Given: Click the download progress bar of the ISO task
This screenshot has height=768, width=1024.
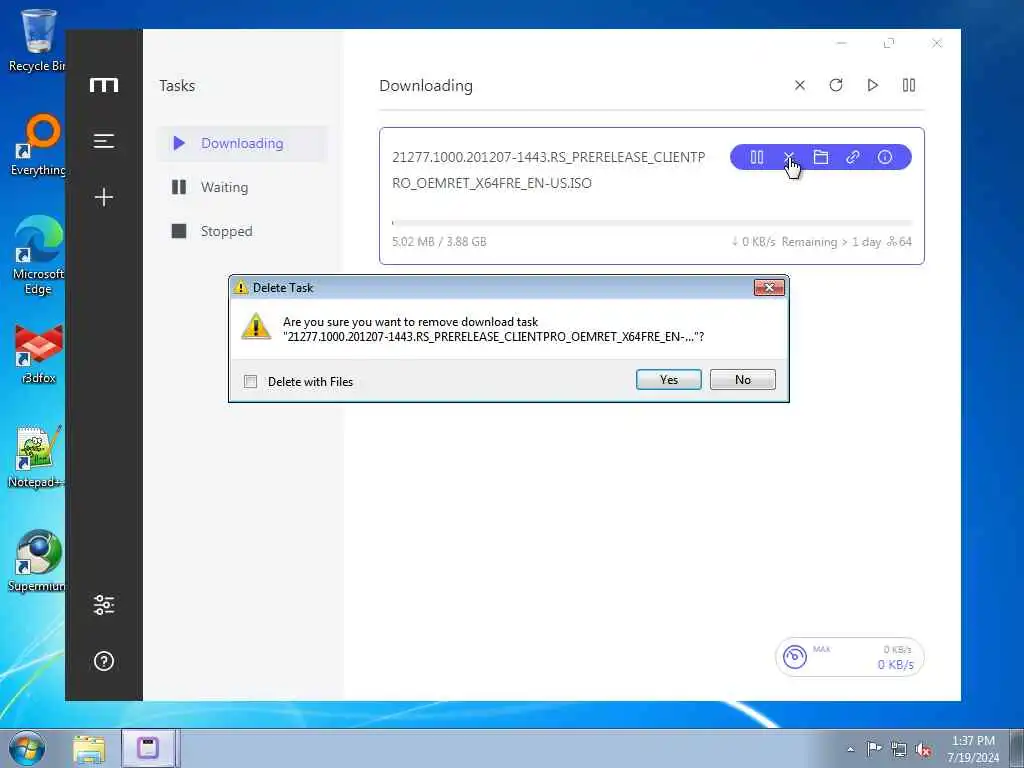Looking at the screenshot, I should coord(652,223).
